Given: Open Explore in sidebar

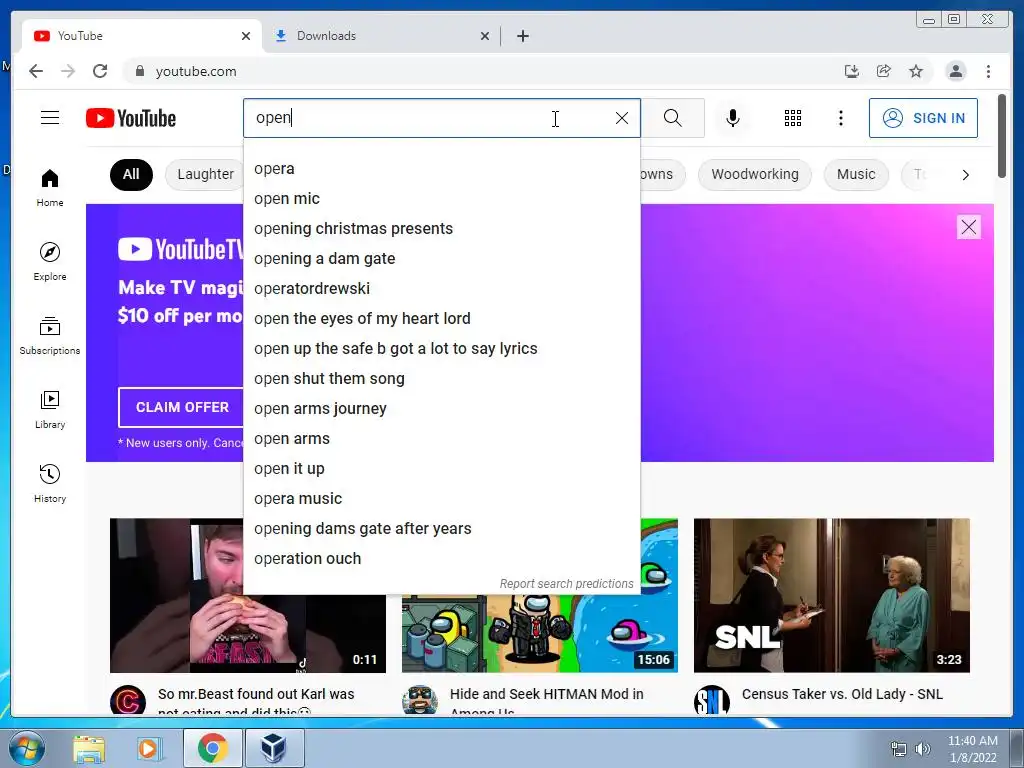Looking at the screenshot, I should [x=50, y=261].
